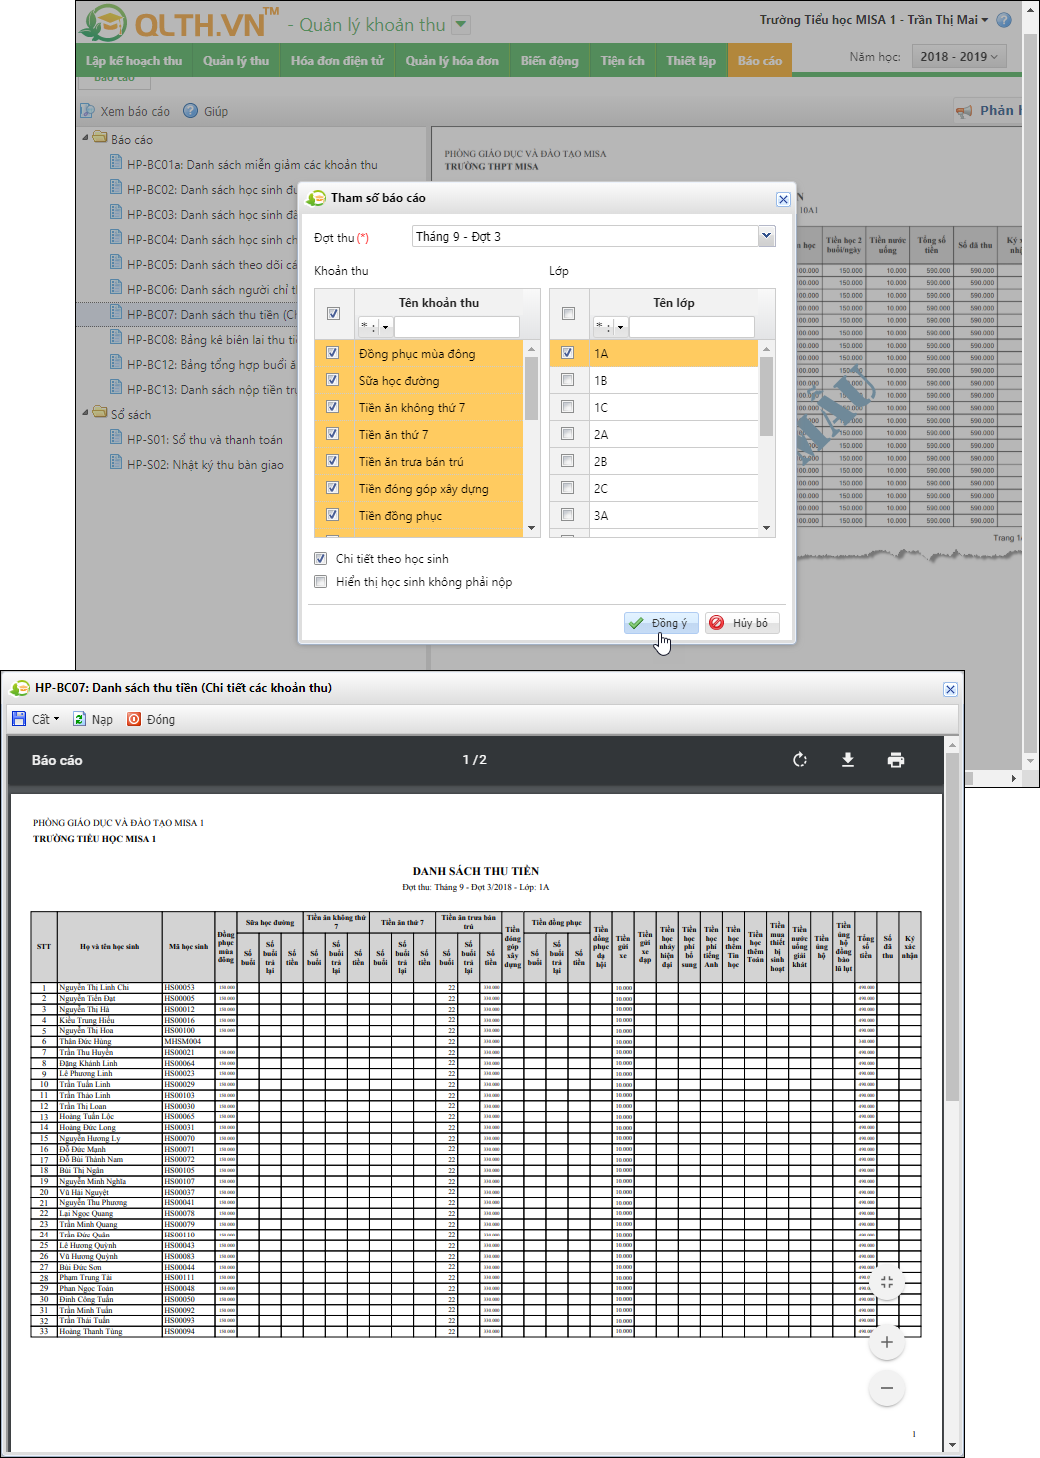Toggle the select-all Tên khoản thu checkbox
The height and width of the screenshot is (1458, 1040).
pos(333,313)
